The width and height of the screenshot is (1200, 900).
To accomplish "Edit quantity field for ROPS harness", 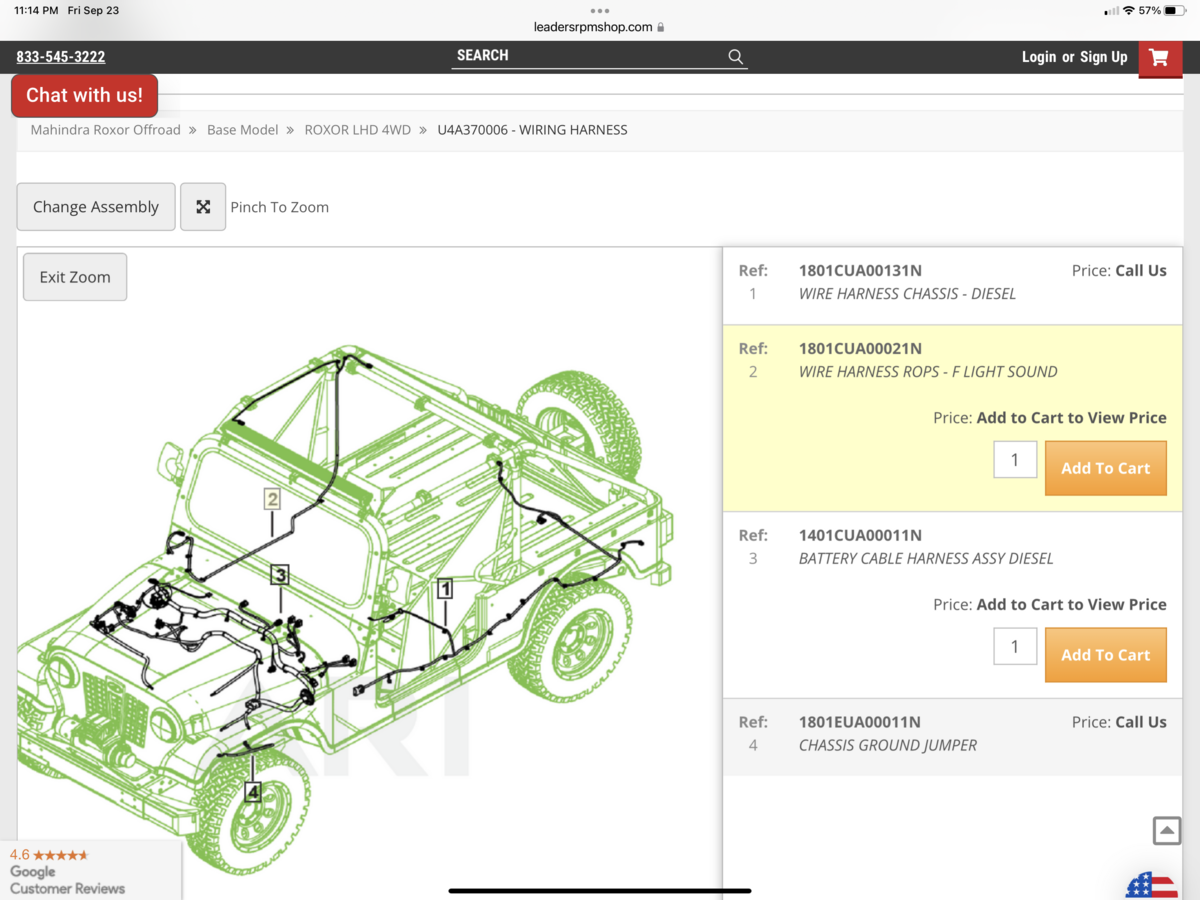I will point(1014,460).
